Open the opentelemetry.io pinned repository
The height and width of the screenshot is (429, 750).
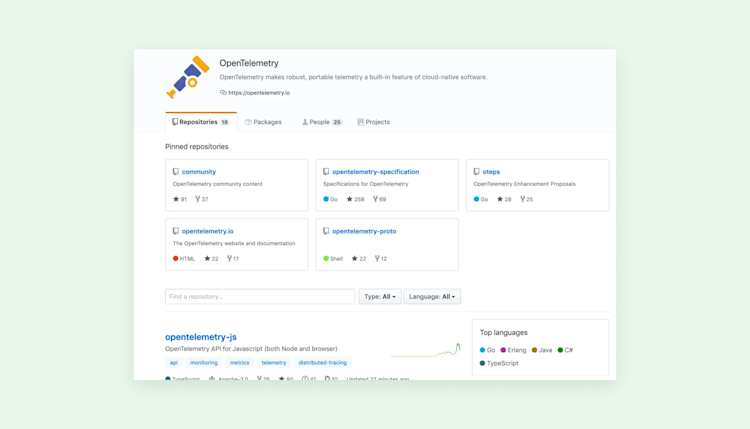208,231
